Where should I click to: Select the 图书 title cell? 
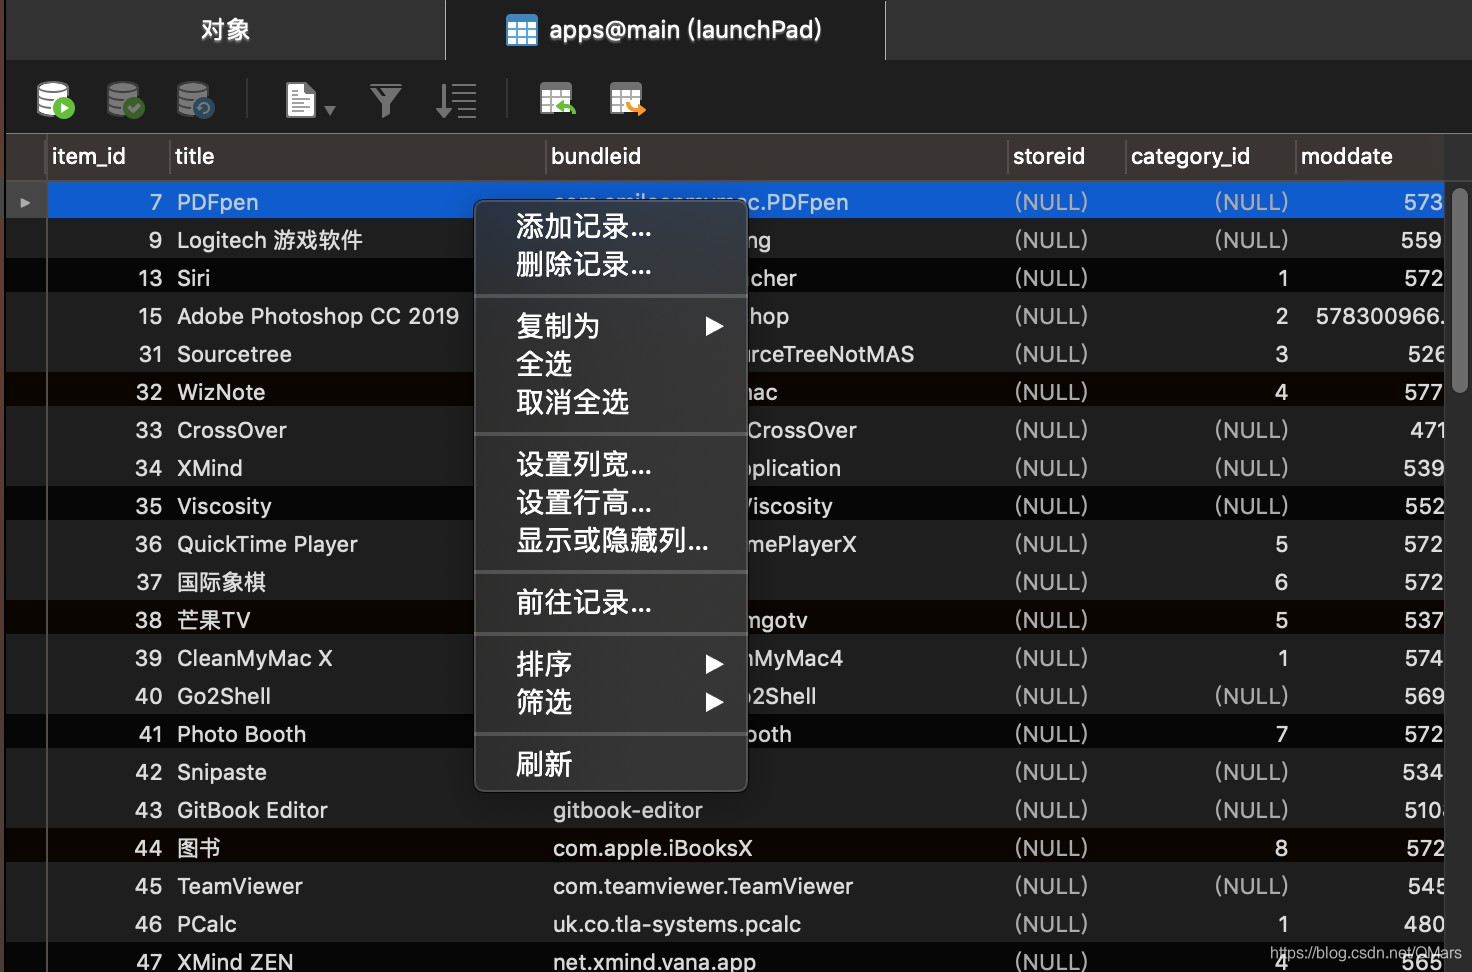[x=198, y=848]
